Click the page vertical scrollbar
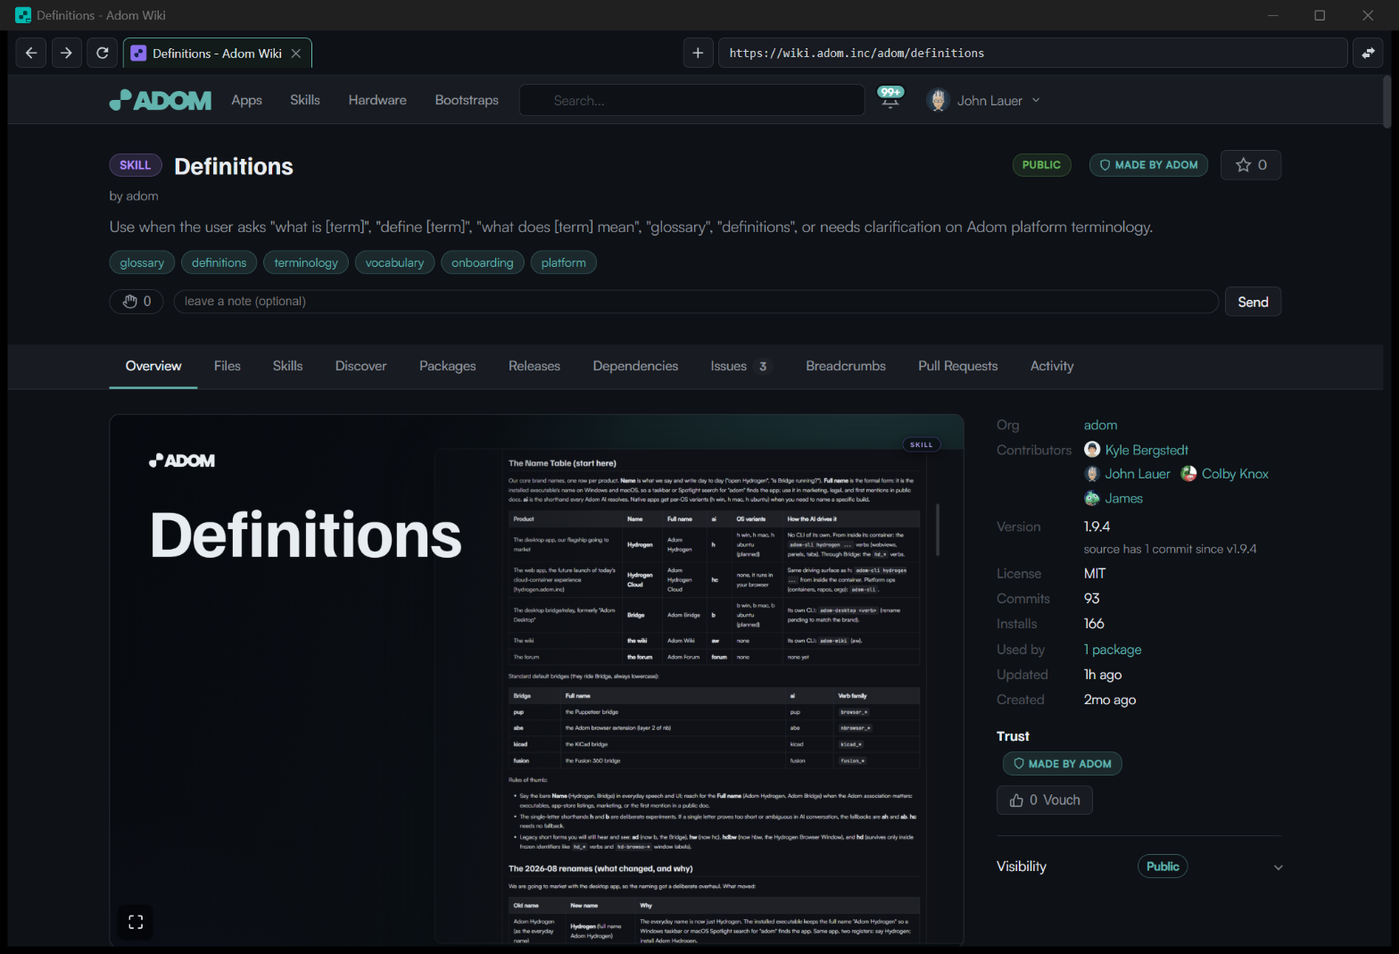This screenshot has height=954, width=1399. click(x=1387, y=102)
